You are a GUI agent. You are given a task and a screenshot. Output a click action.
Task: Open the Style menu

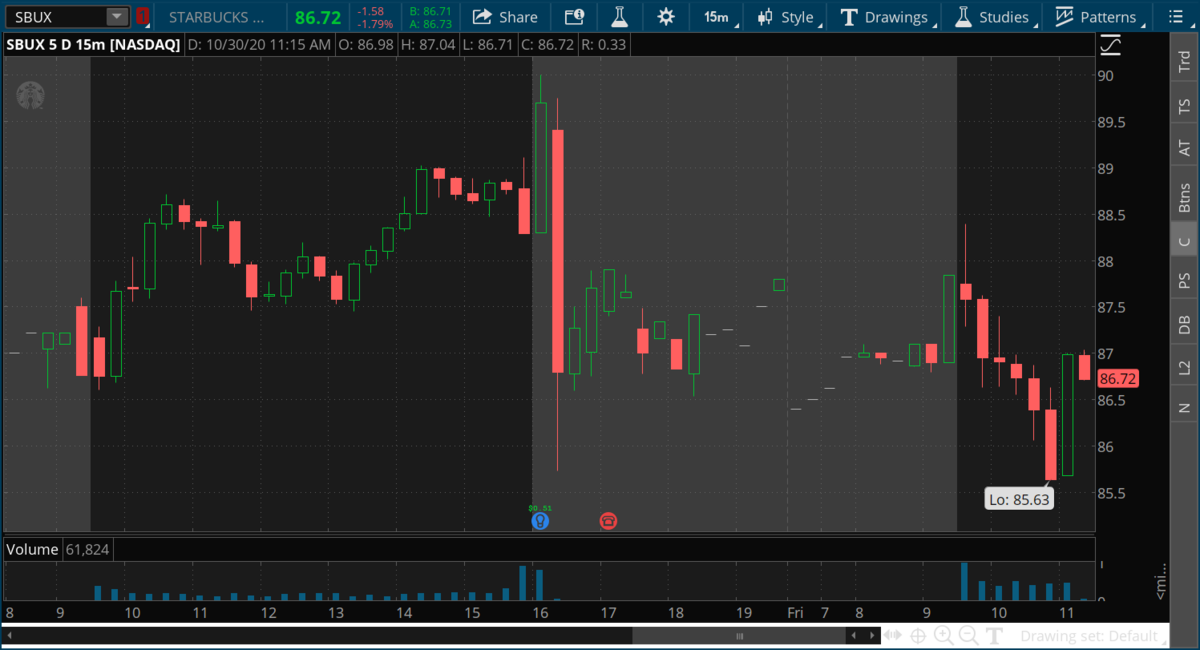point(790,17)
